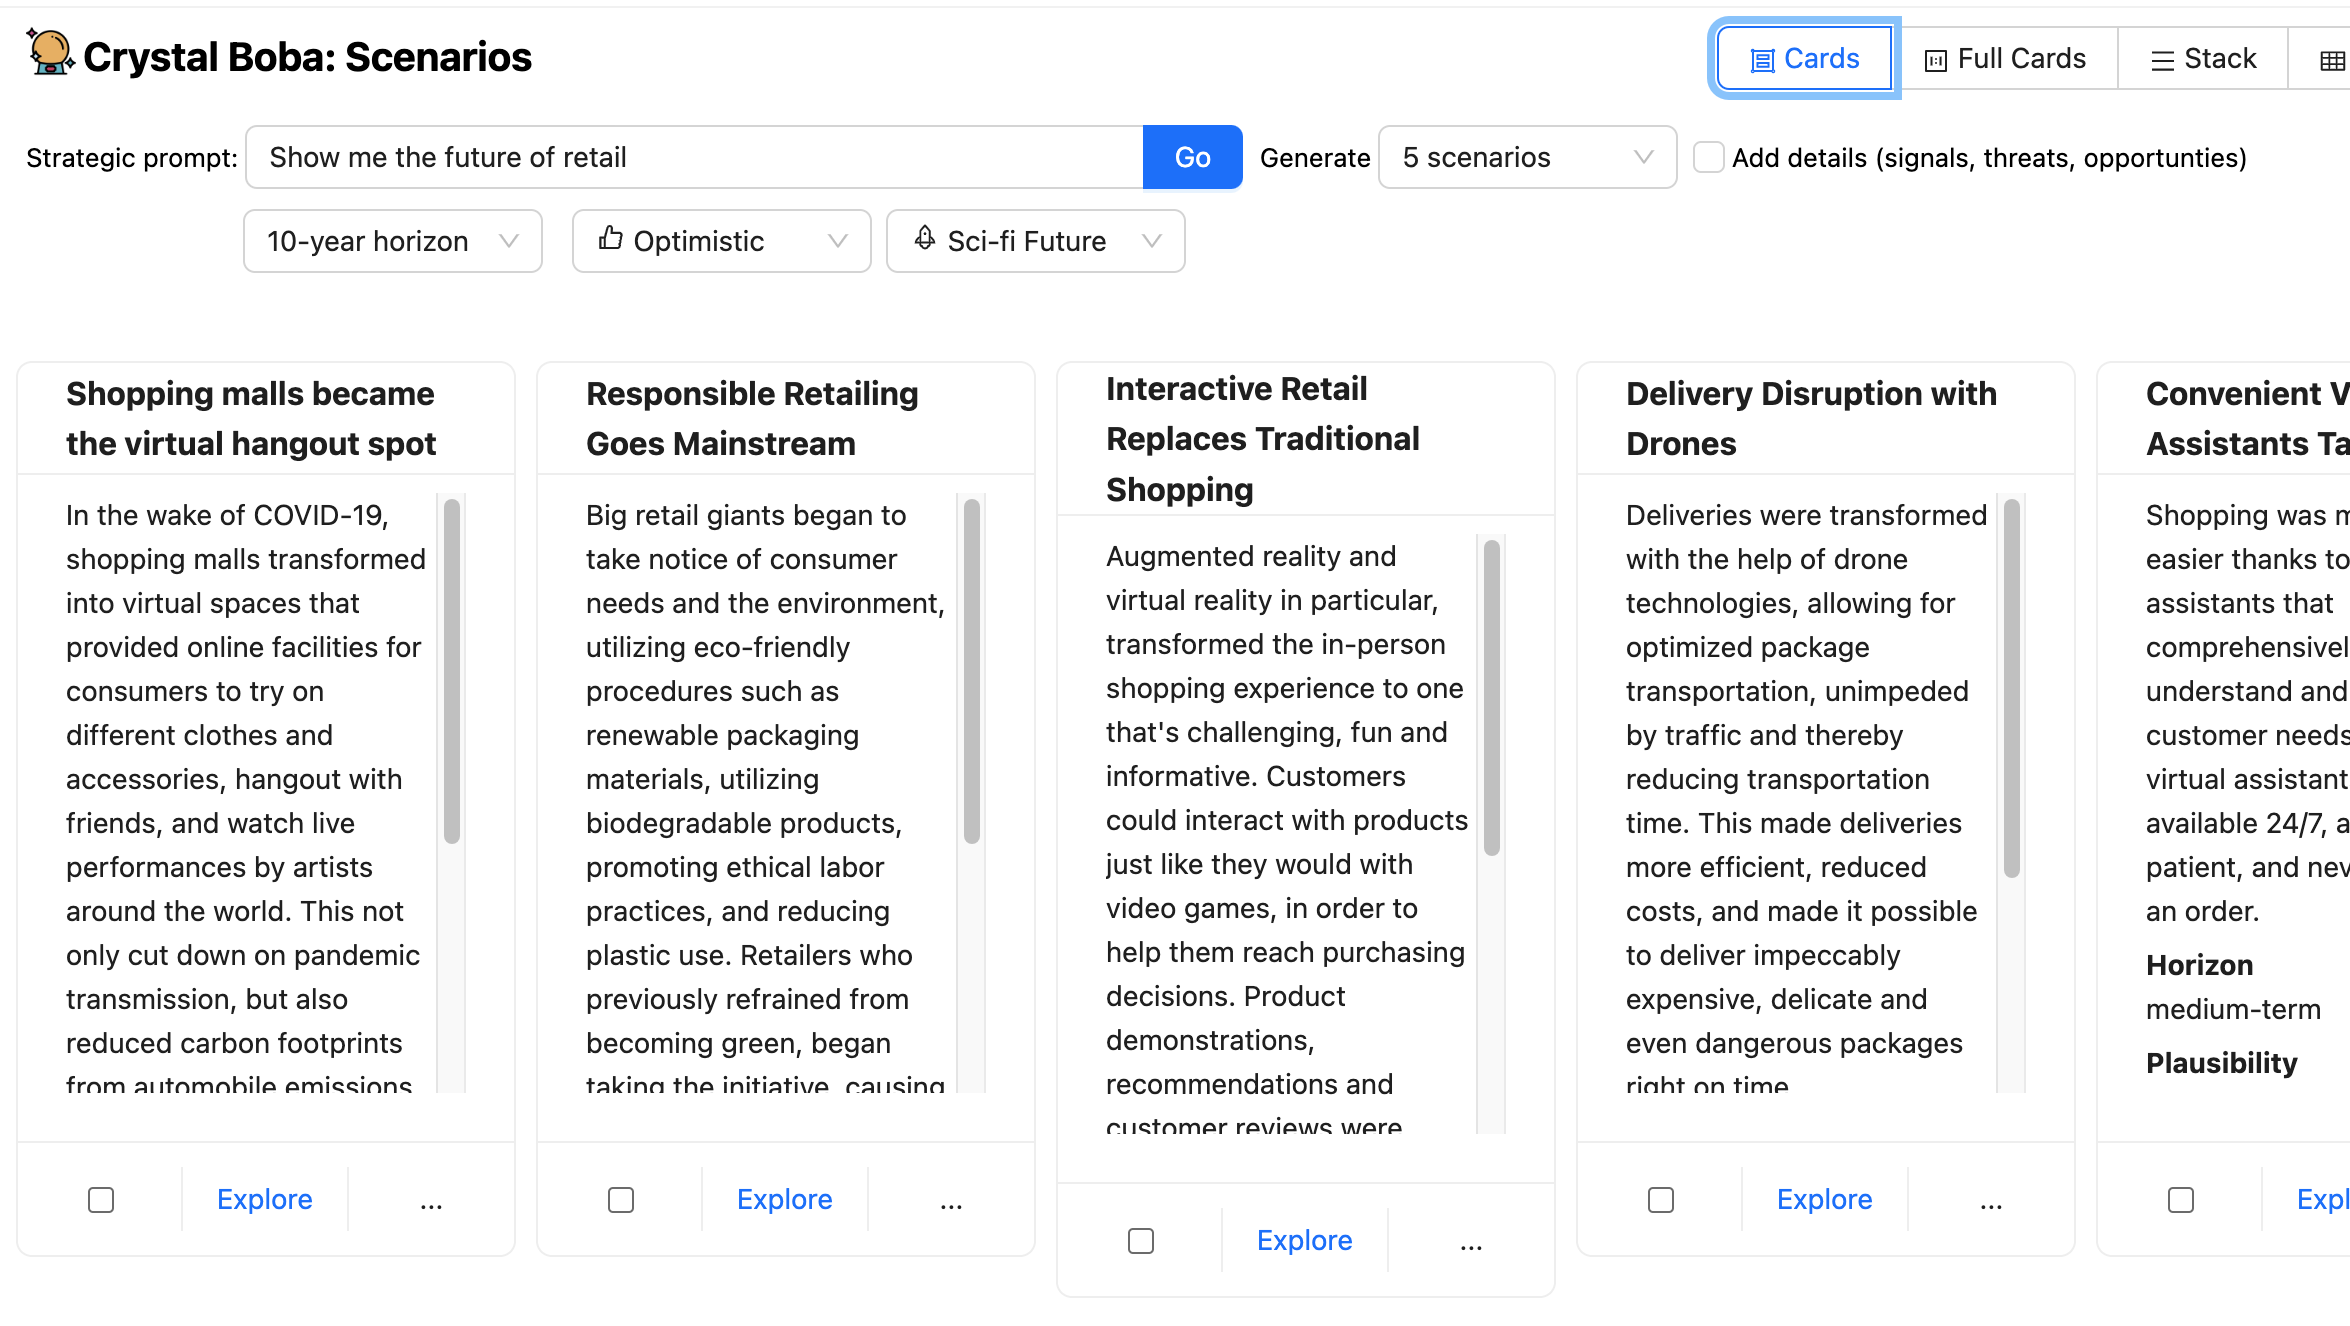Screen dimensions: 2350x1326
Task: Check the Delivery Disruption with Drones checkbox
Action: pos(1661,1199)
